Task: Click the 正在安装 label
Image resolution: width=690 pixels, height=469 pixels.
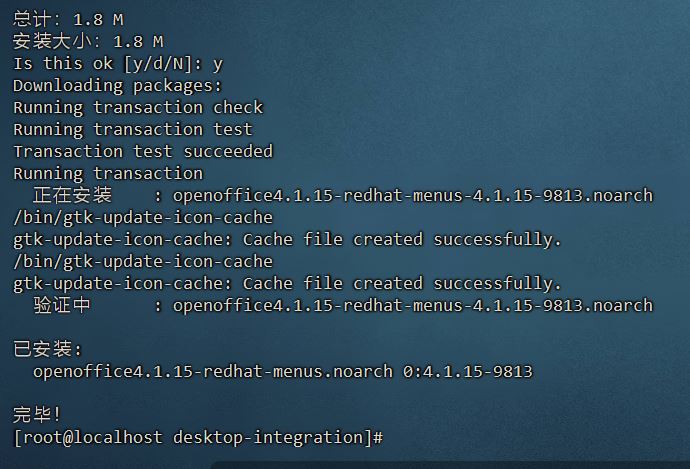Action: pos(73,195)
